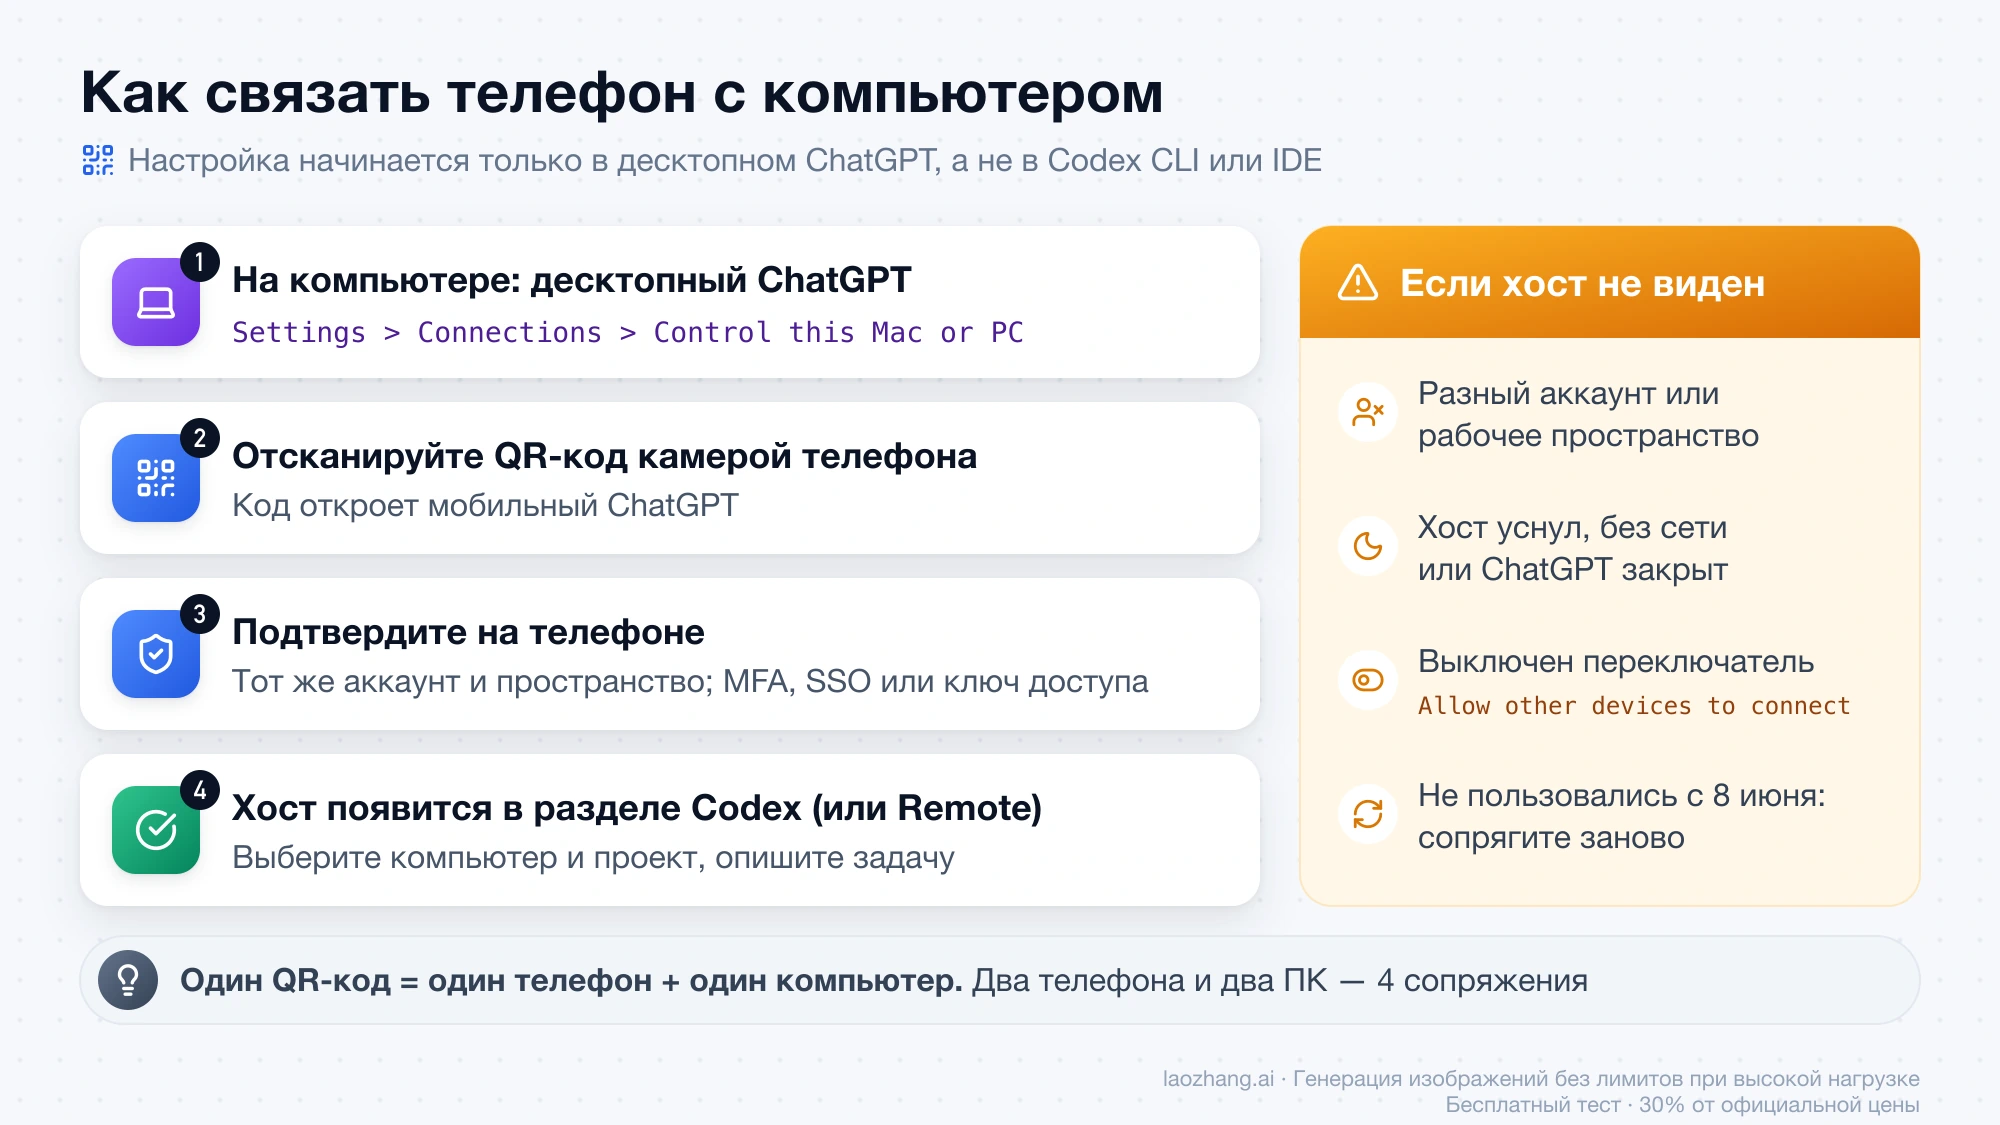Screen dimensions: 2000x1125
Task: Click the path 'Settings > Connections > Control this Mac or PC'
Action: 628,332
